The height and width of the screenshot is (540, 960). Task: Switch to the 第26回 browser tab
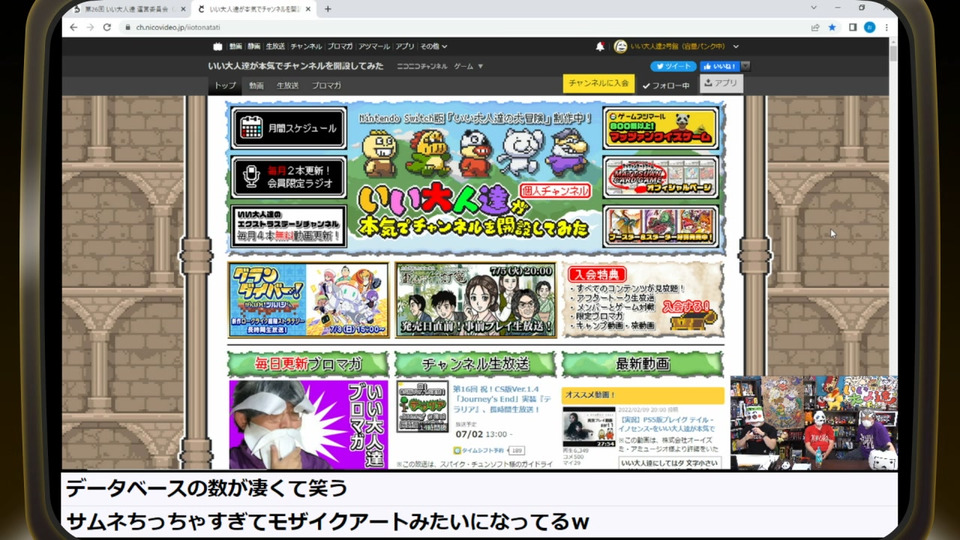[129, 9]
